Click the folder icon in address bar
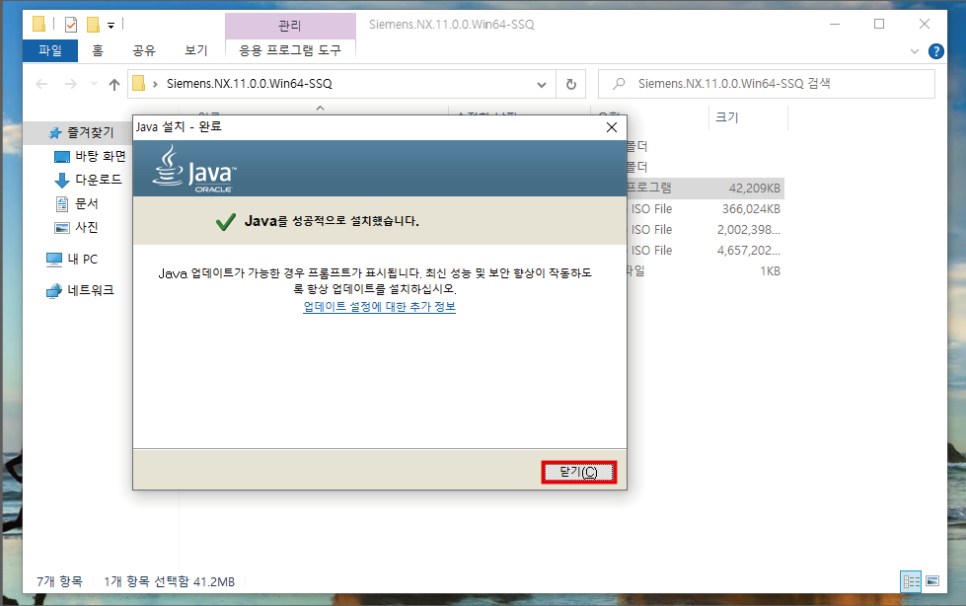The height and width of the screenshot is (606, 966). click(x=139, y=83)
